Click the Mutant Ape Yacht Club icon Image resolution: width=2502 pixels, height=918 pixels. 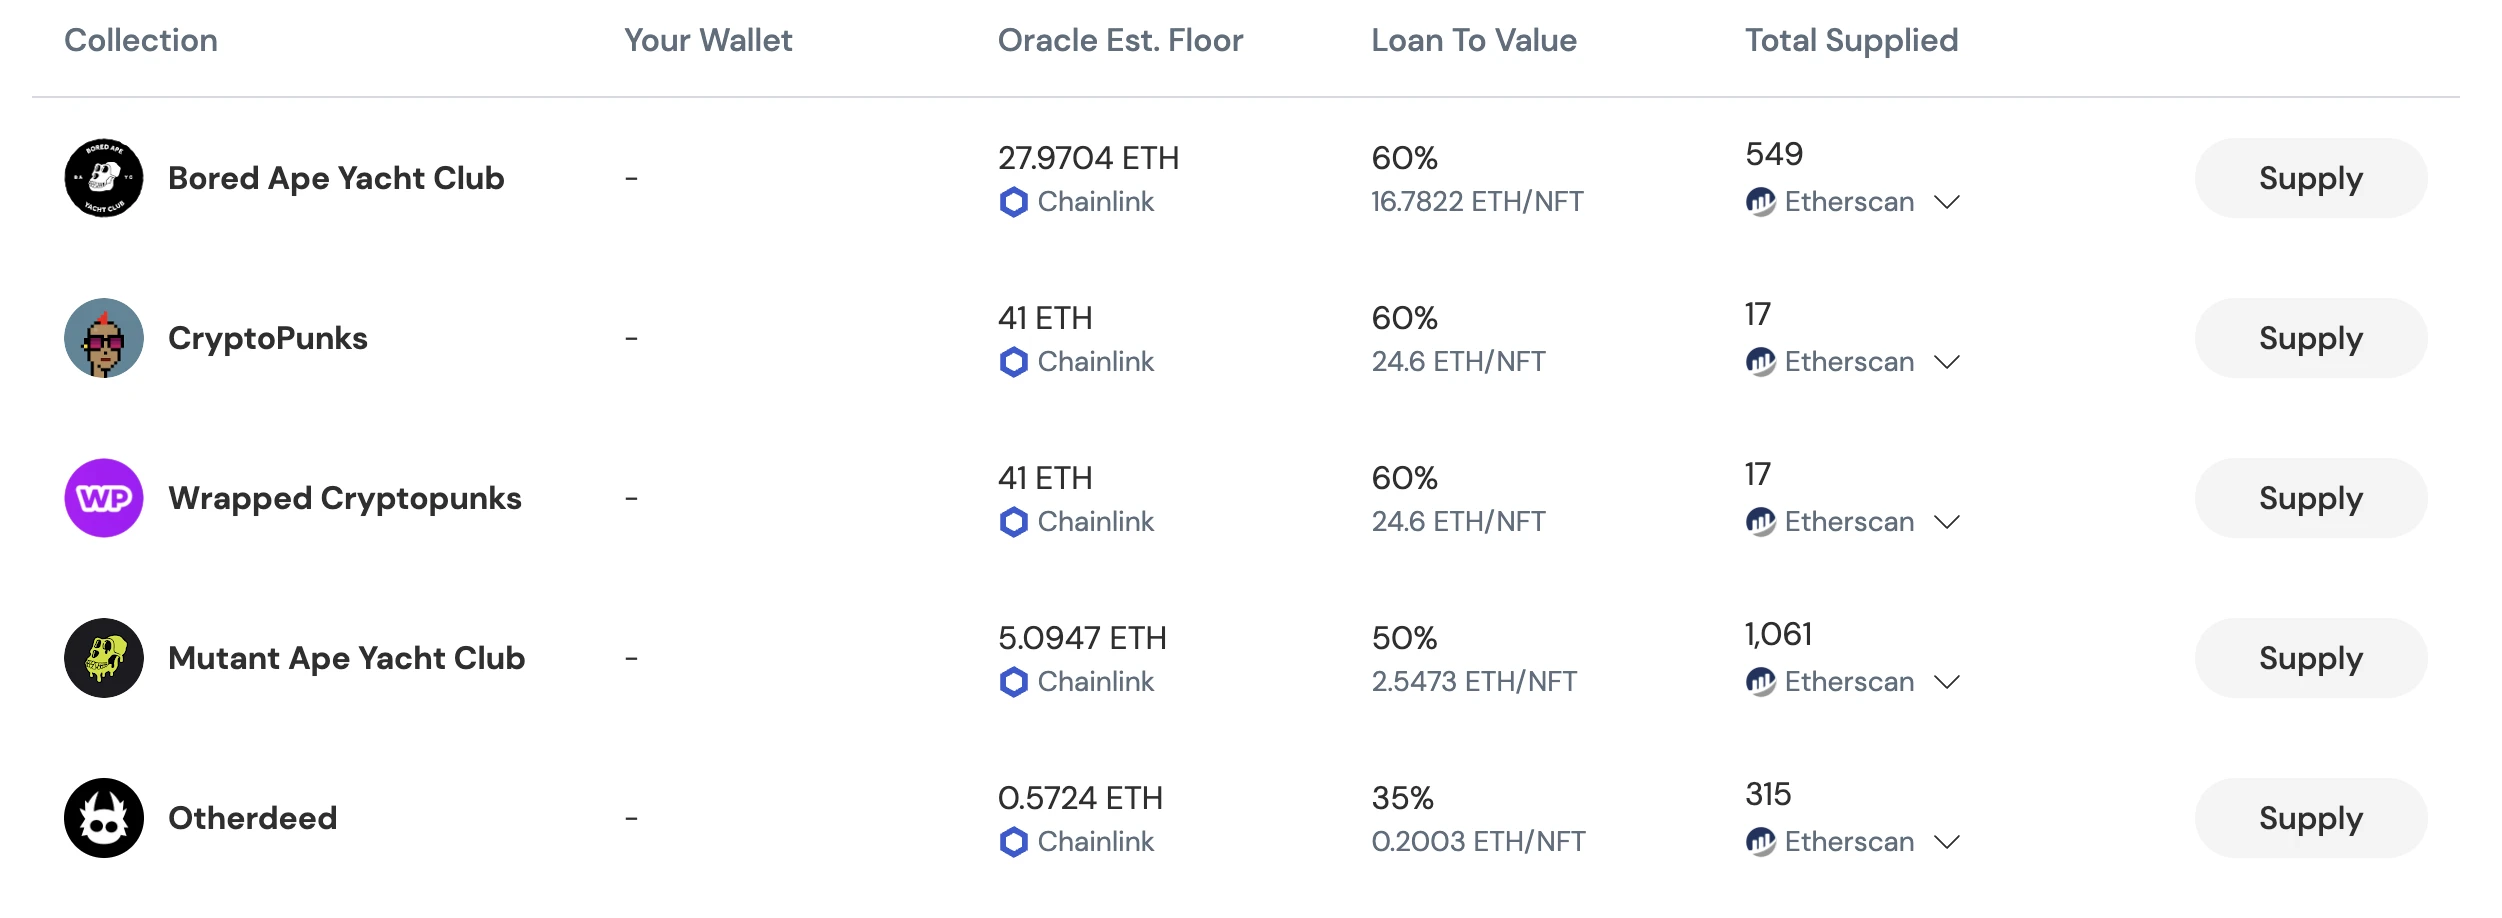[x=104, y=658]
